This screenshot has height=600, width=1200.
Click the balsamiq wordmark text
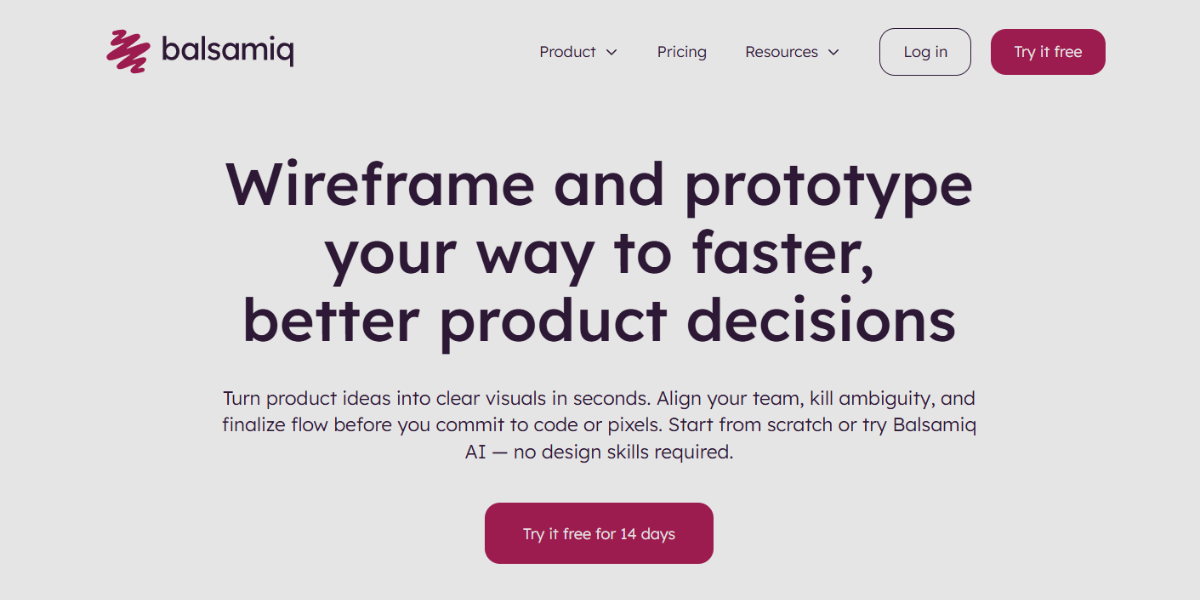pos(227,50)
